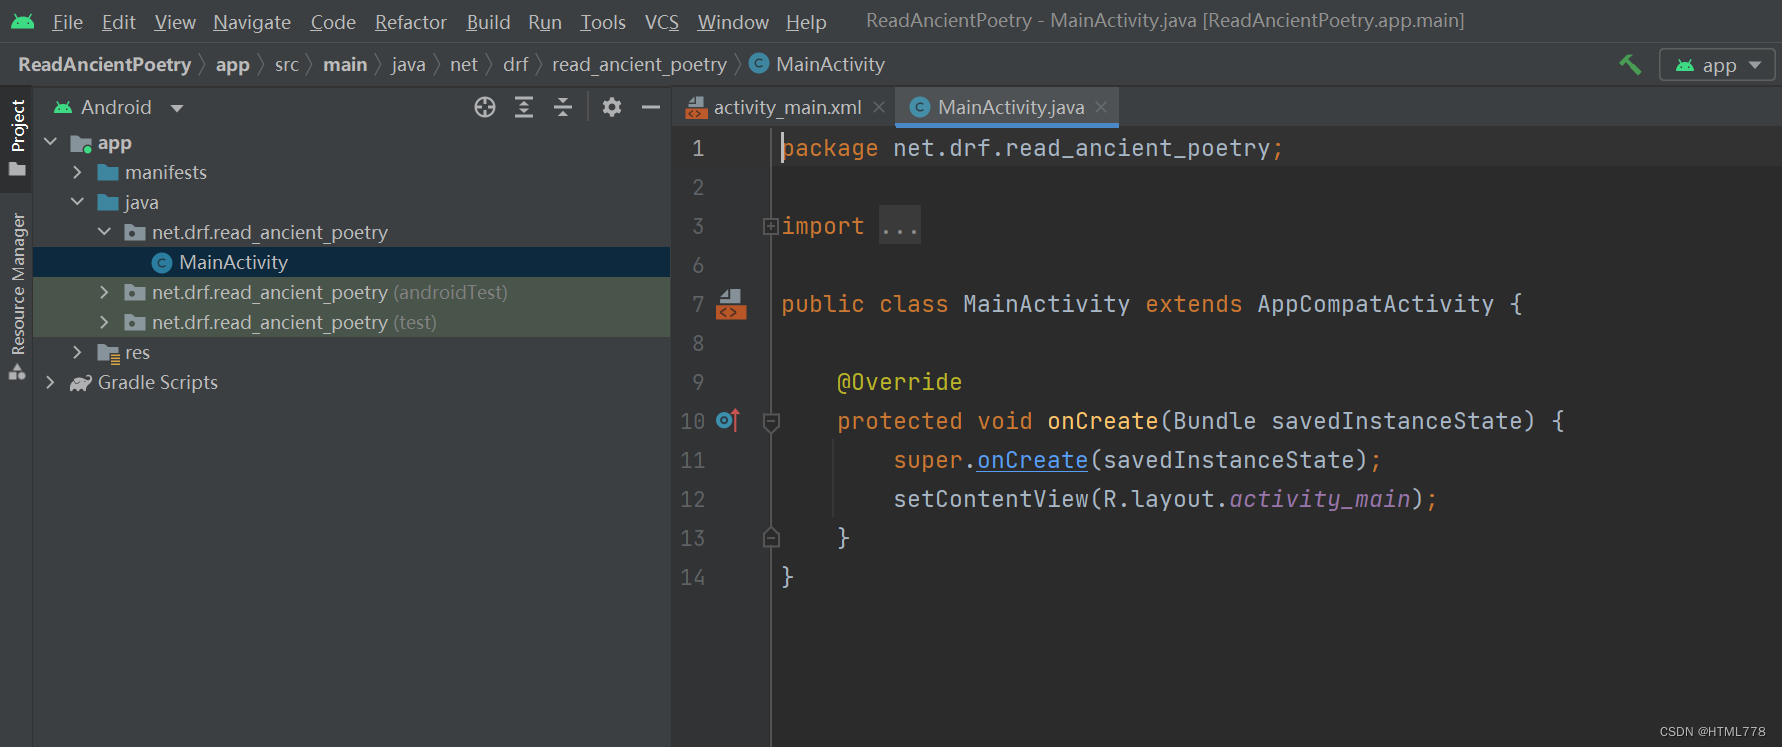Expand the (test) package node
Viewport: 1782px width, 747px height.
pos(105,322)
